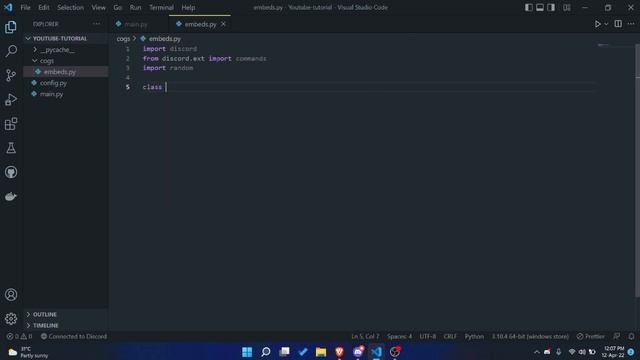Viewport: 640px width, 360px height.
Task: Open the Explorer view in activity bar
Action: pos(11,27)
